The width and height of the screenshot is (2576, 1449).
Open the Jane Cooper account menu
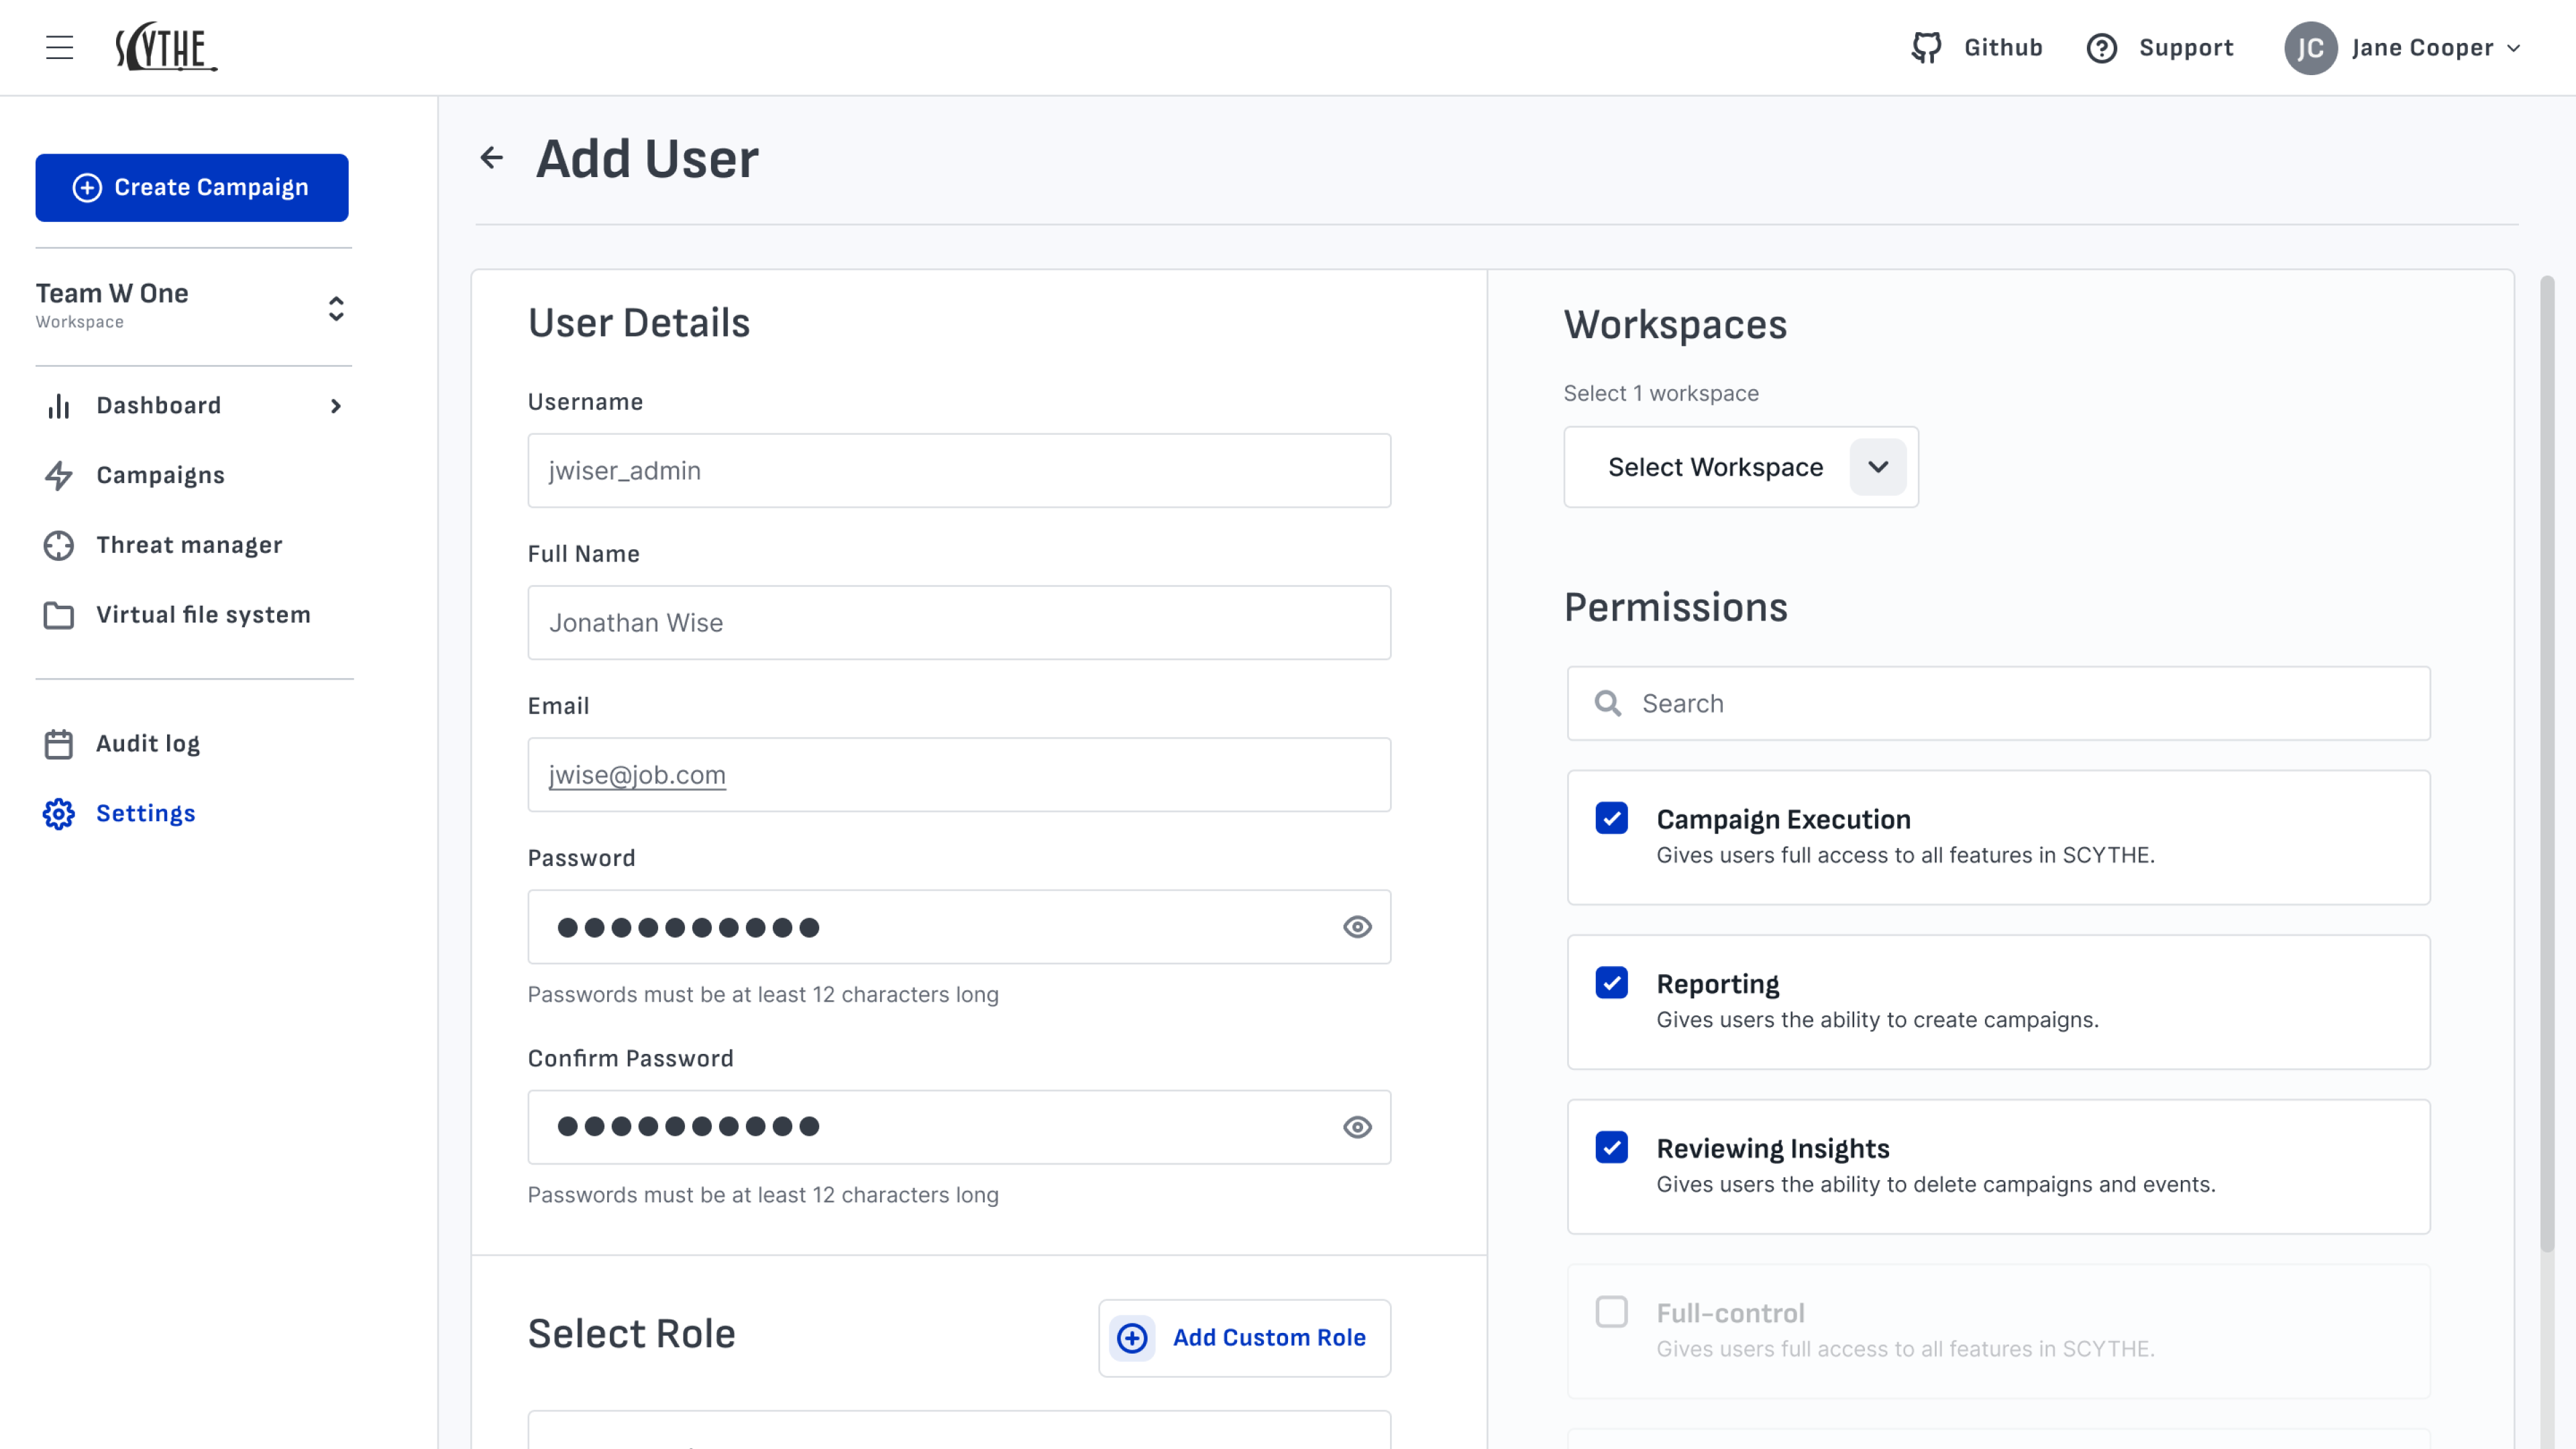point(2403,48)
